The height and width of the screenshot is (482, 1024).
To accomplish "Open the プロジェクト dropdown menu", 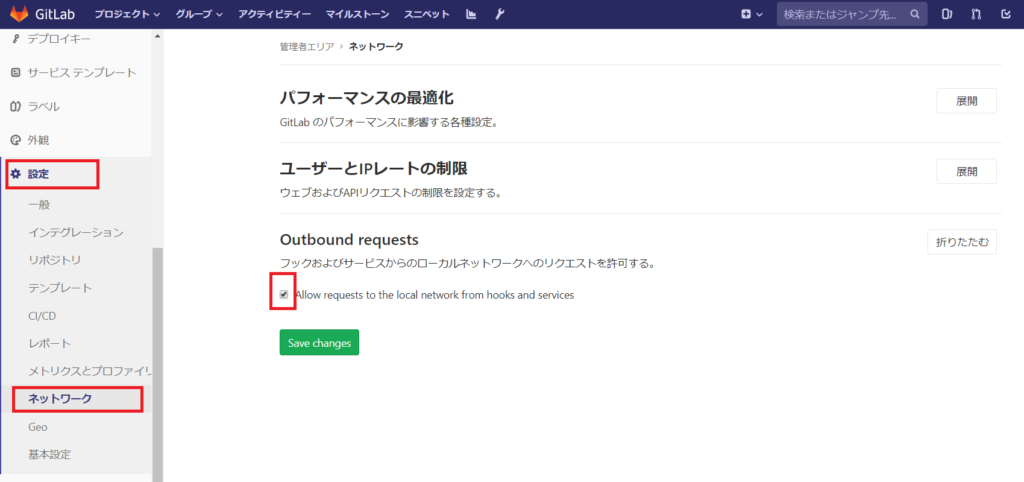I will pos(127,14).
